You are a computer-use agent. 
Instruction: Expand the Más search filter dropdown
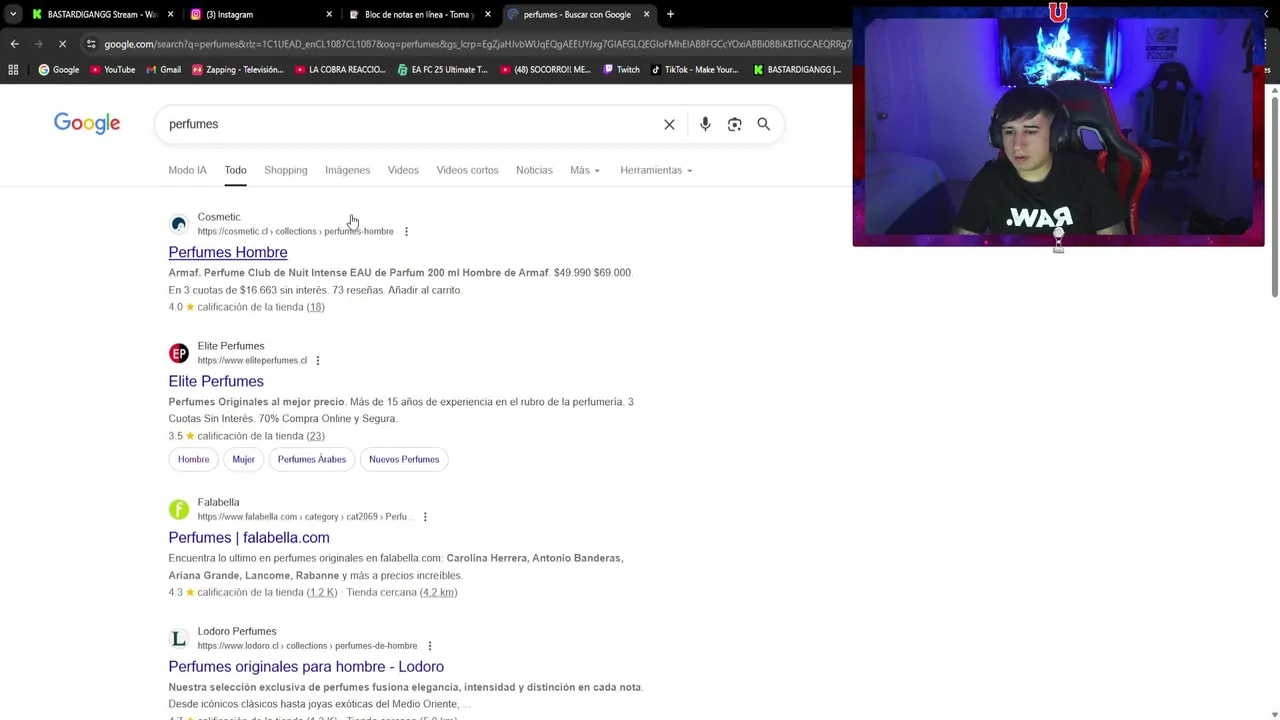(x=585, y=170)
